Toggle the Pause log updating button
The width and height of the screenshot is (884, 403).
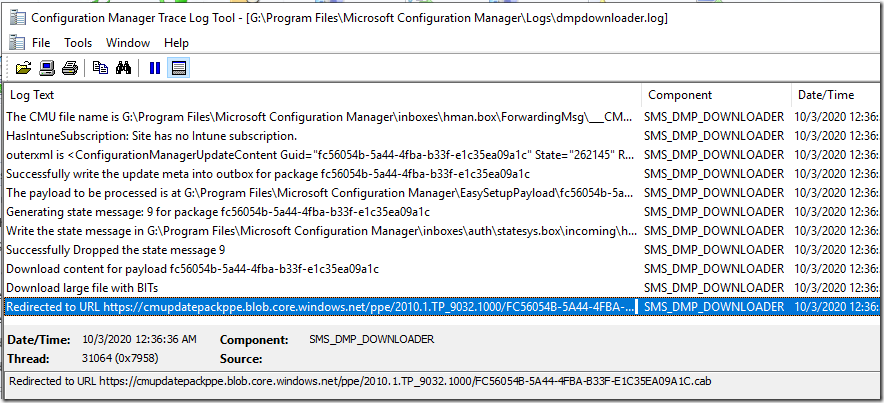155,68
